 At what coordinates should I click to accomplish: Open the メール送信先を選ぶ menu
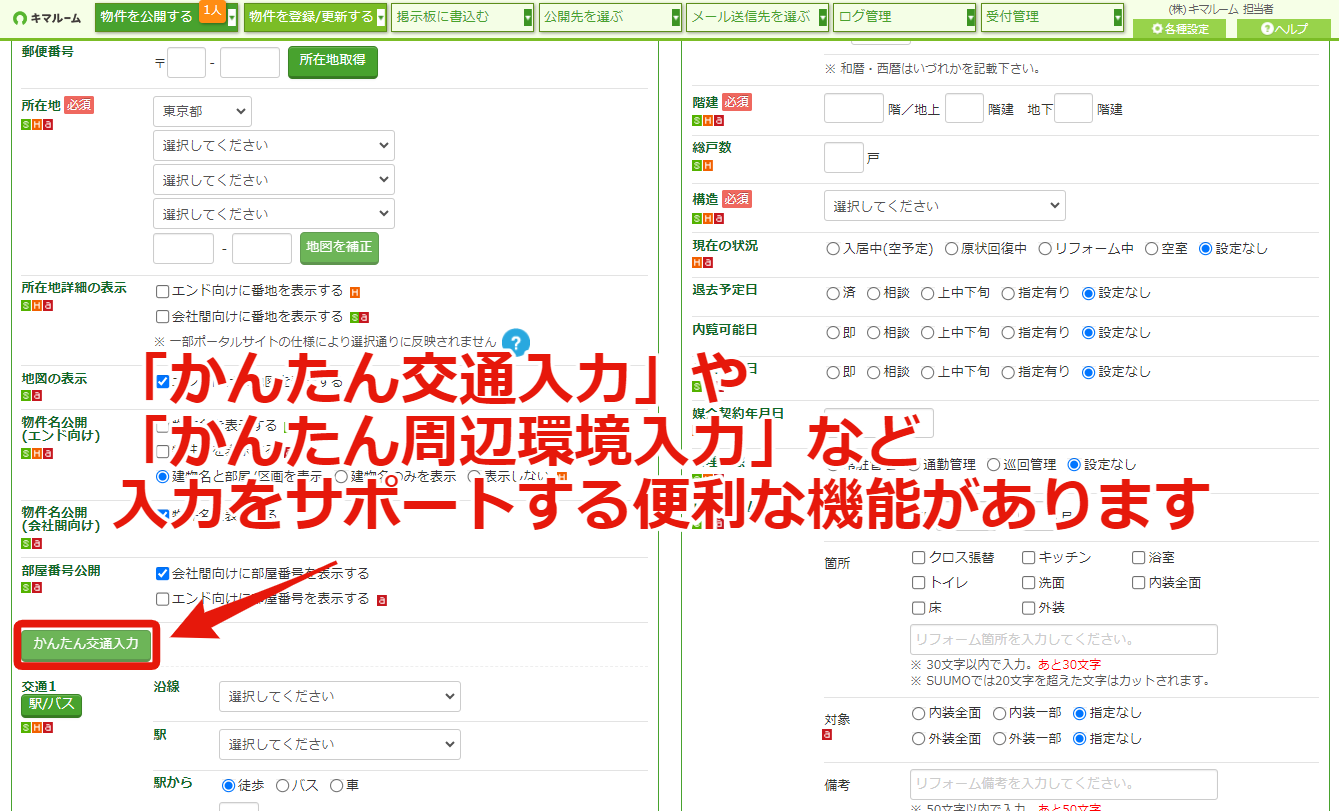(758, 17)
